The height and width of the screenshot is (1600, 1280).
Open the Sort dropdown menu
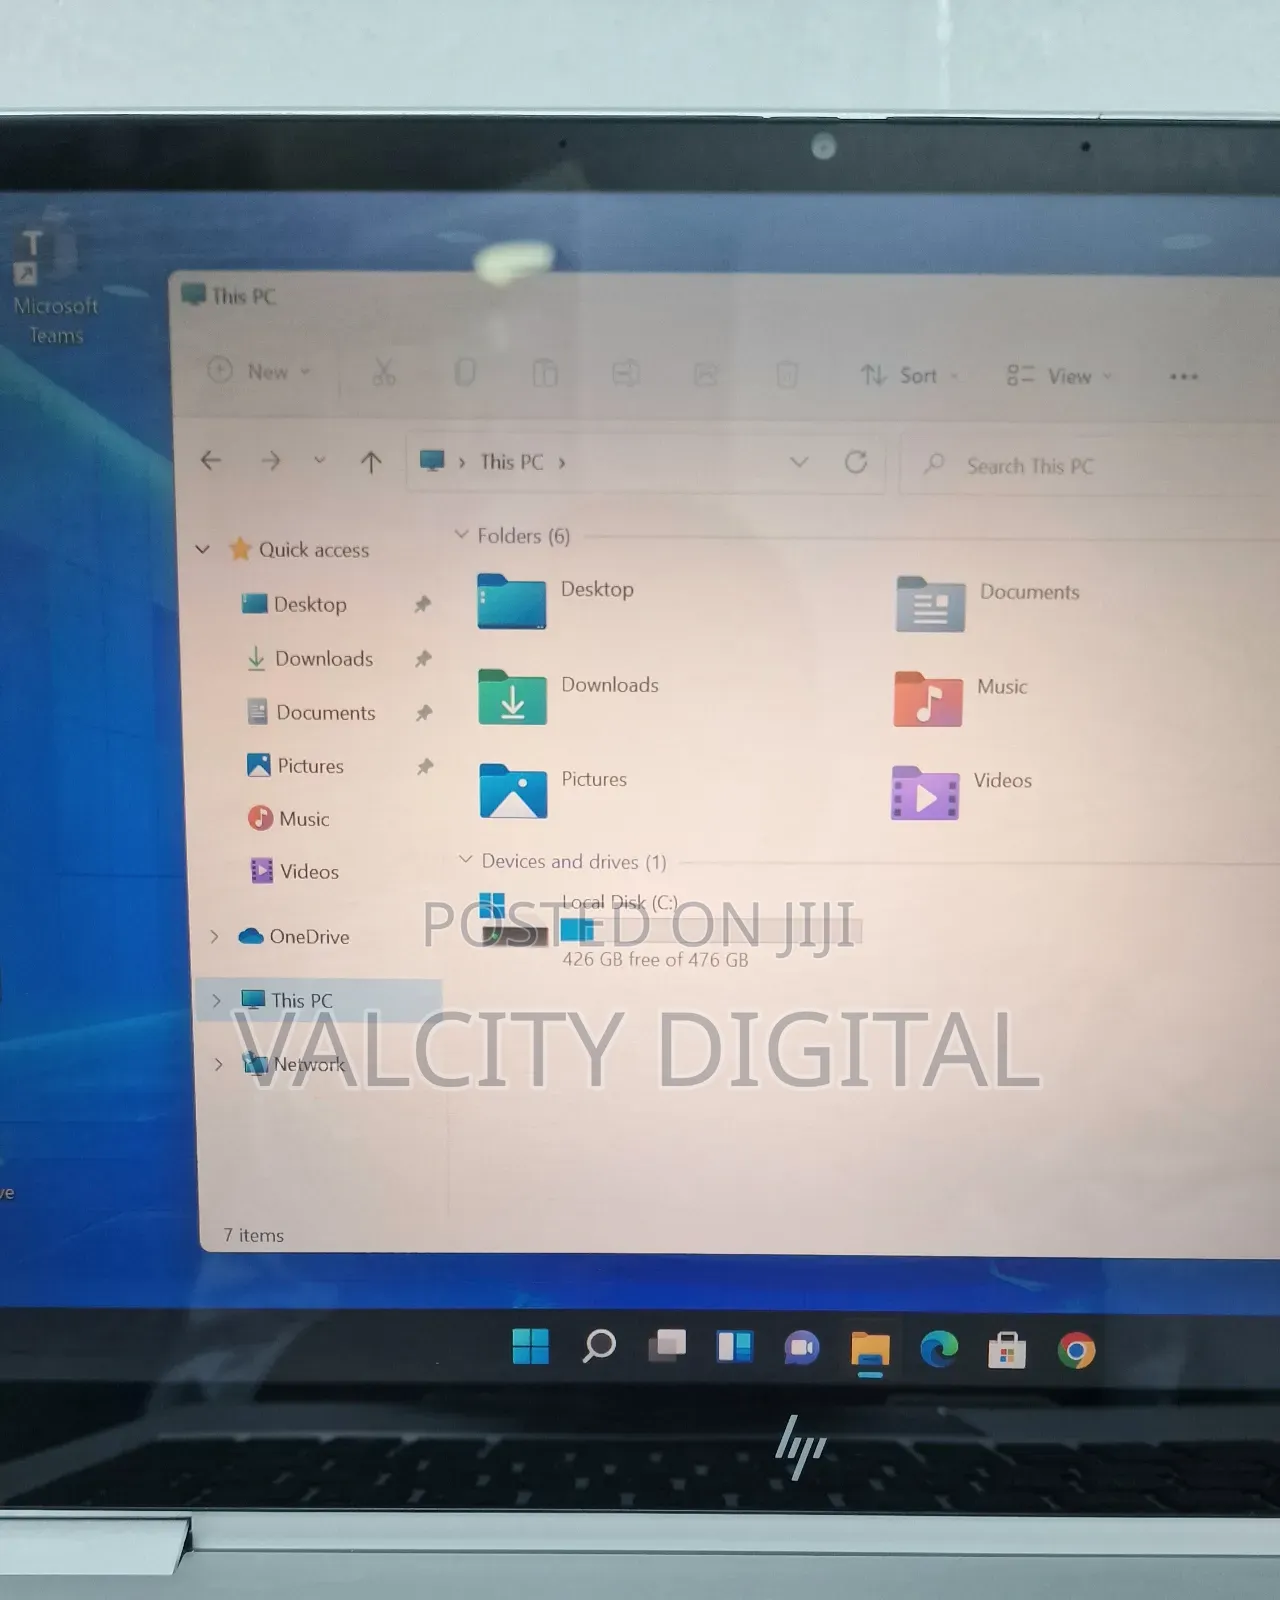[x=910, y=376]
